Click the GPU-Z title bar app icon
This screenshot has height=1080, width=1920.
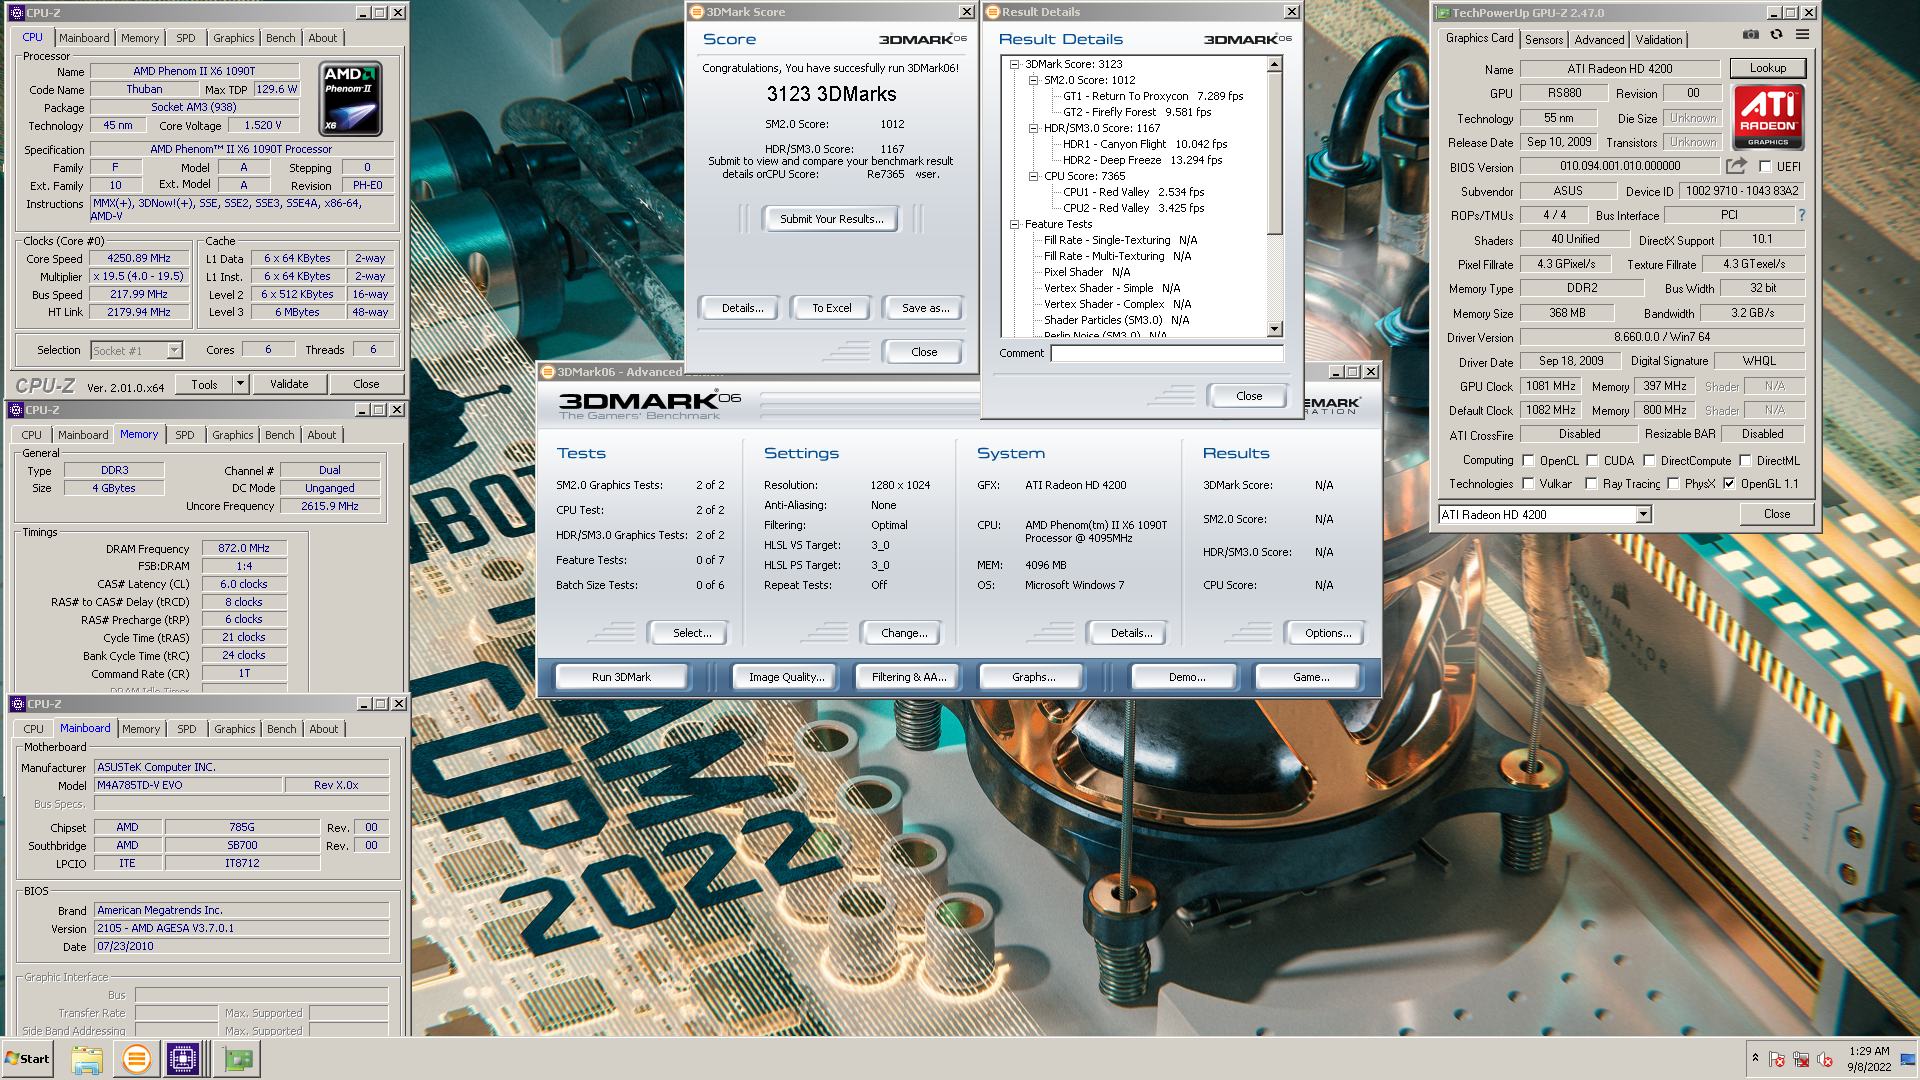(1443, 13)
